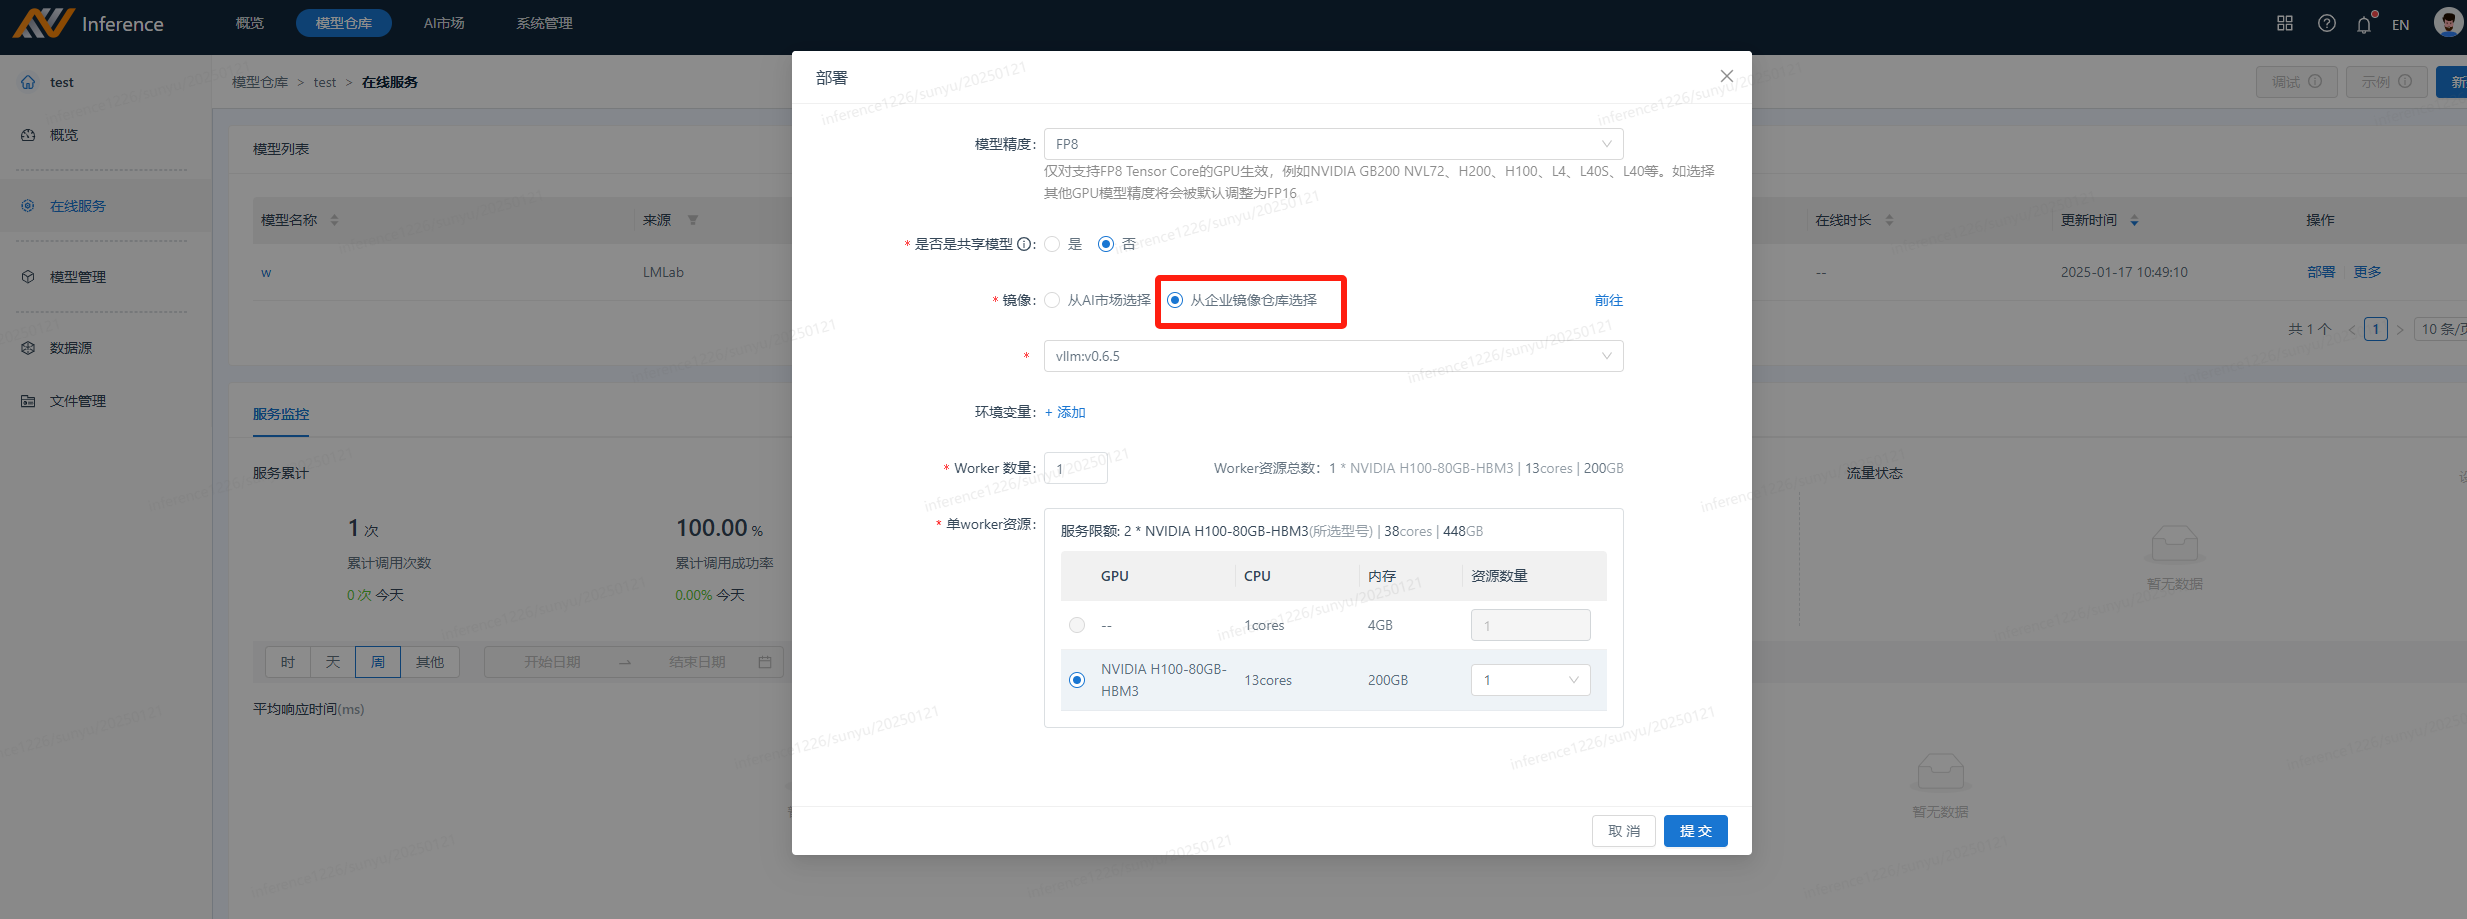Open the help question mark icon
Image resolution: width=2467 pixels, height=919 pixels.
coord(2326,23)
